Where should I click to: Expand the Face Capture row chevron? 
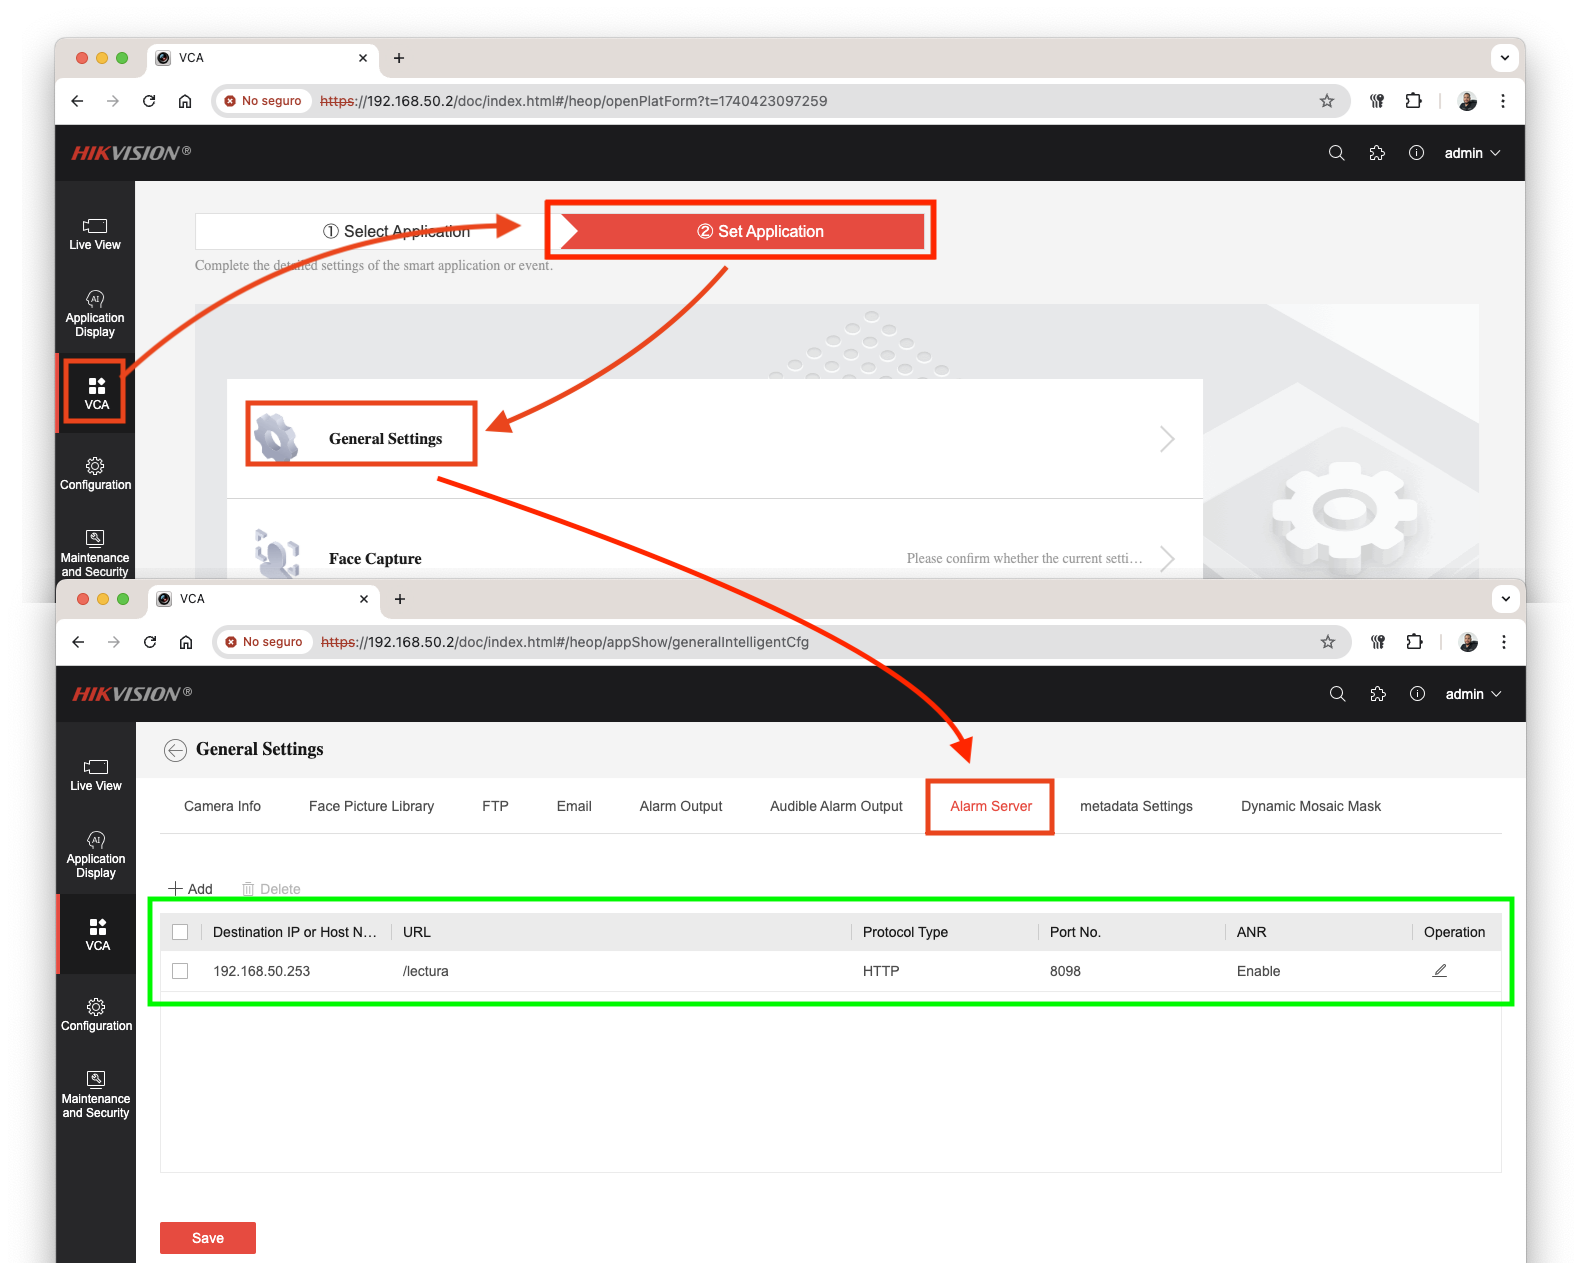click(x=1167, y=558)
